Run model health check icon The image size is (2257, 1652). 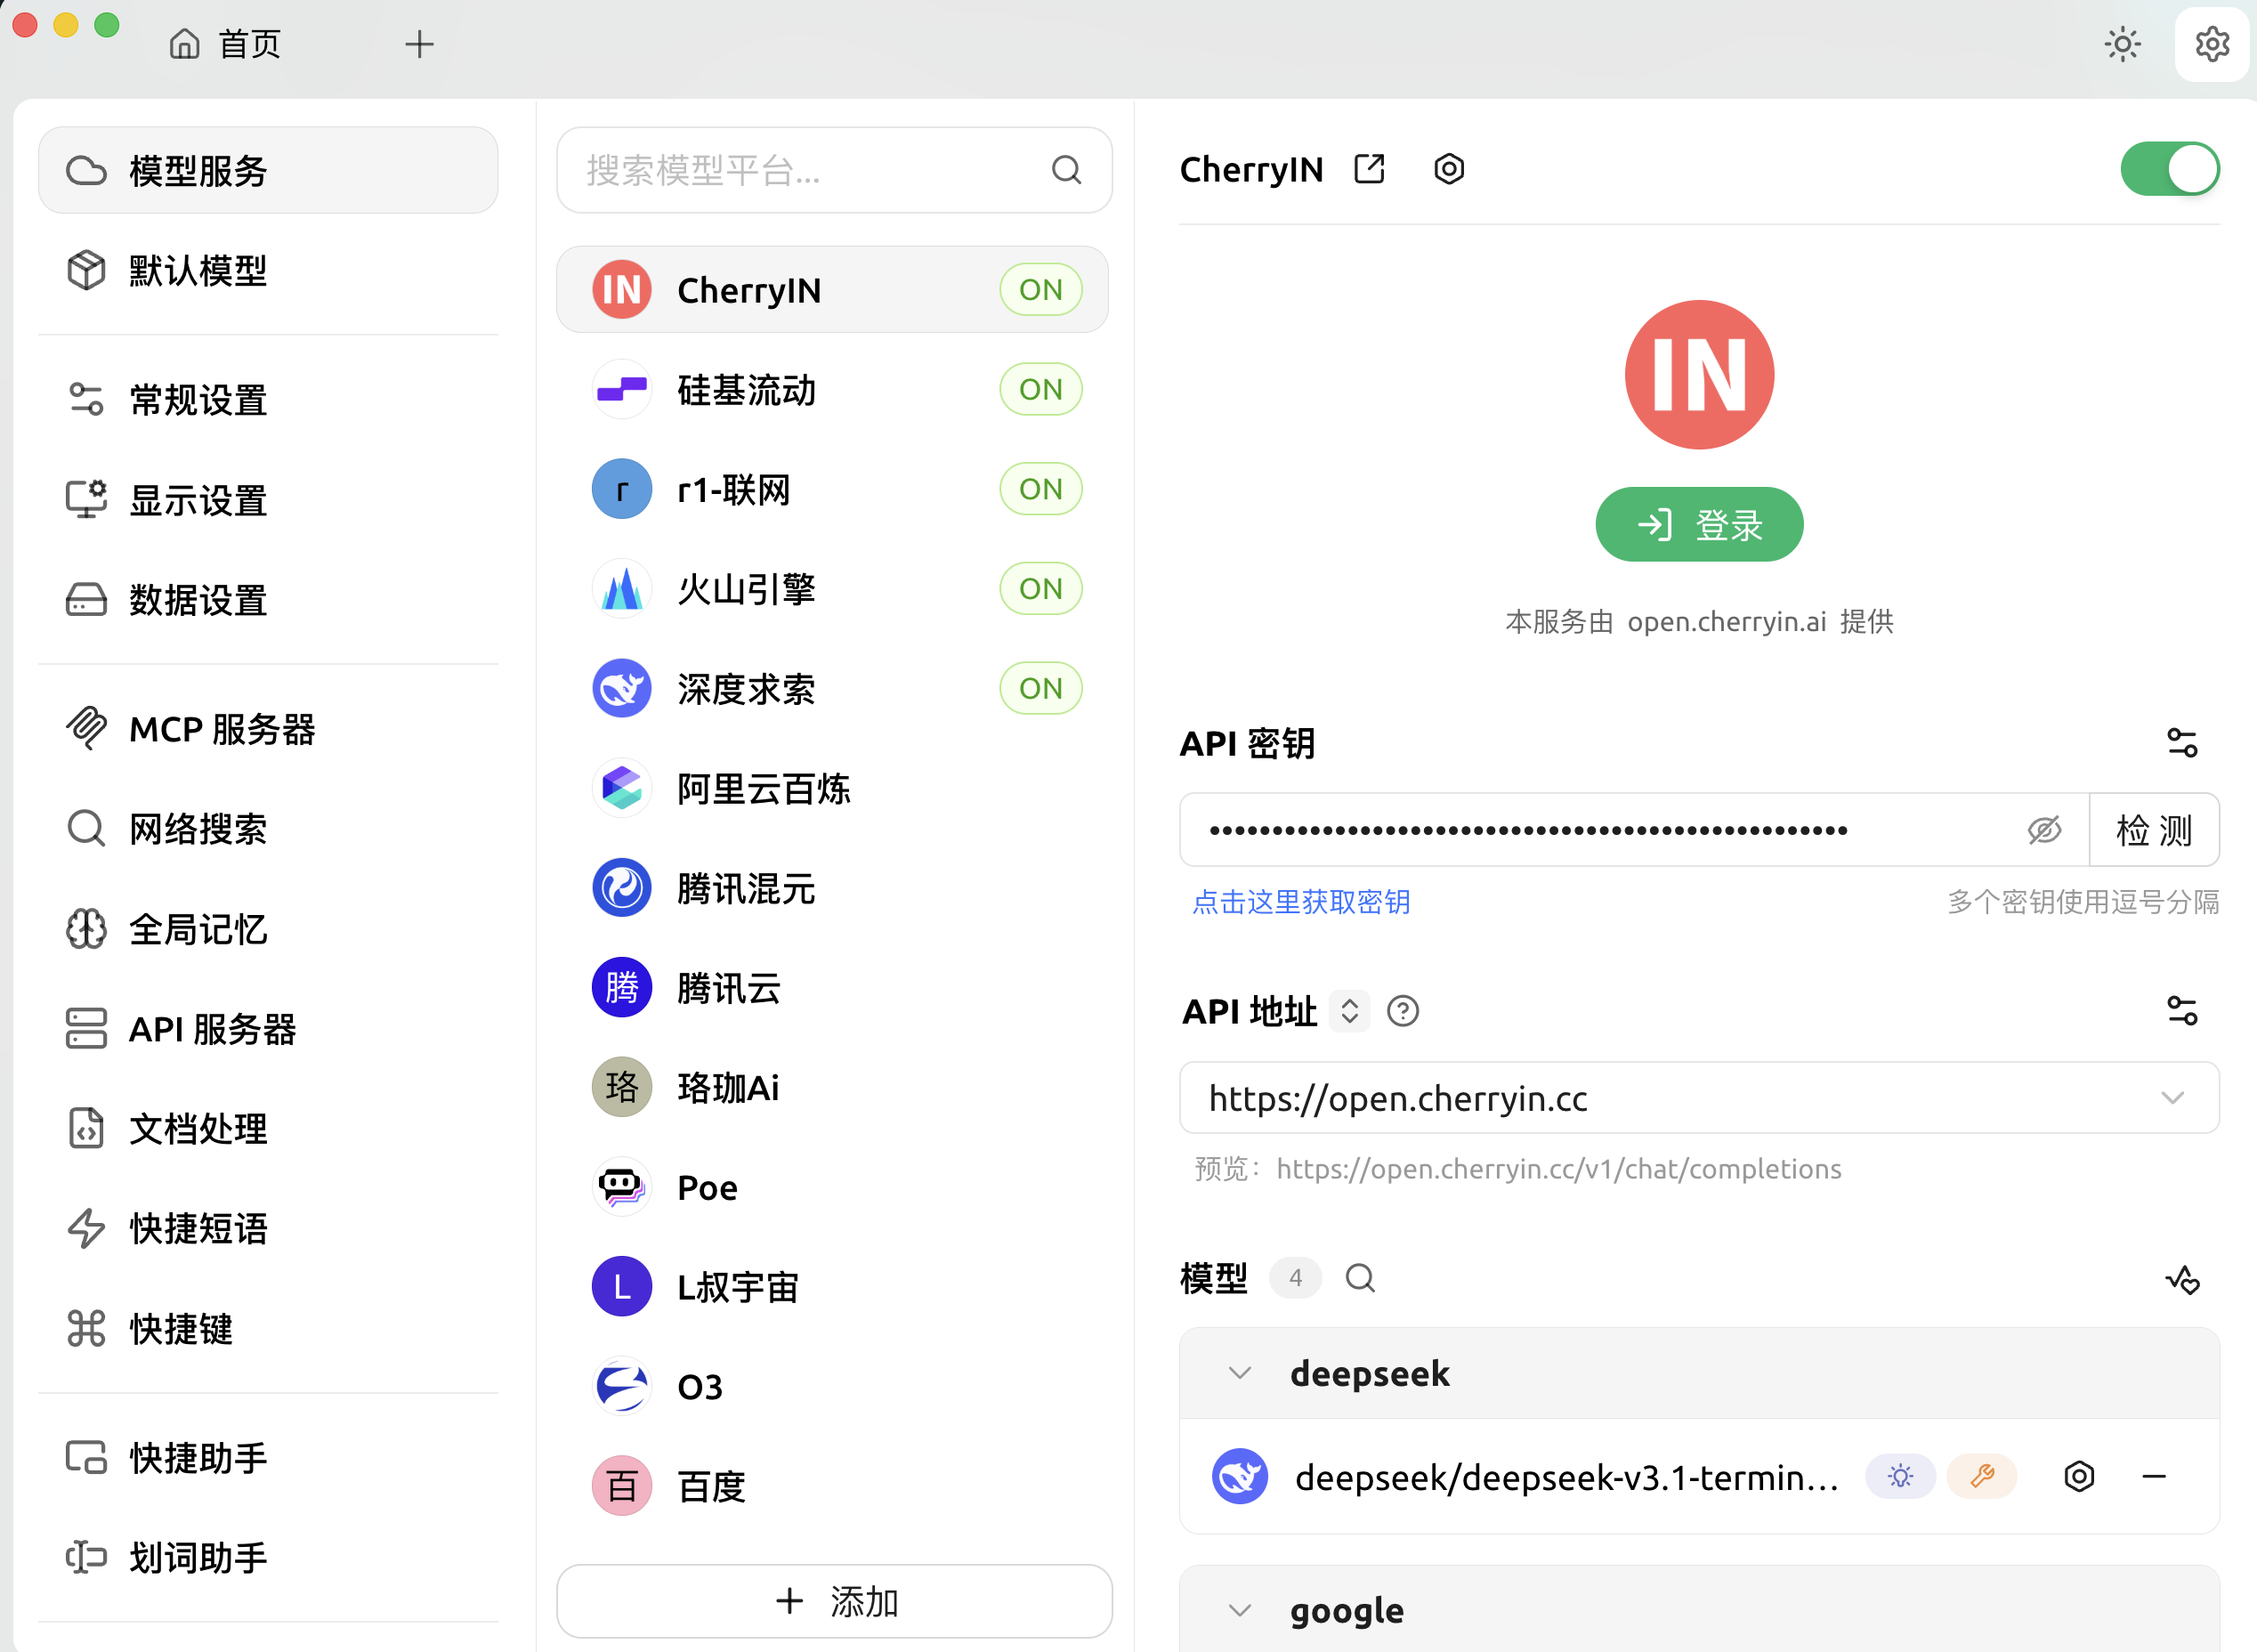click(2182, 1279)
